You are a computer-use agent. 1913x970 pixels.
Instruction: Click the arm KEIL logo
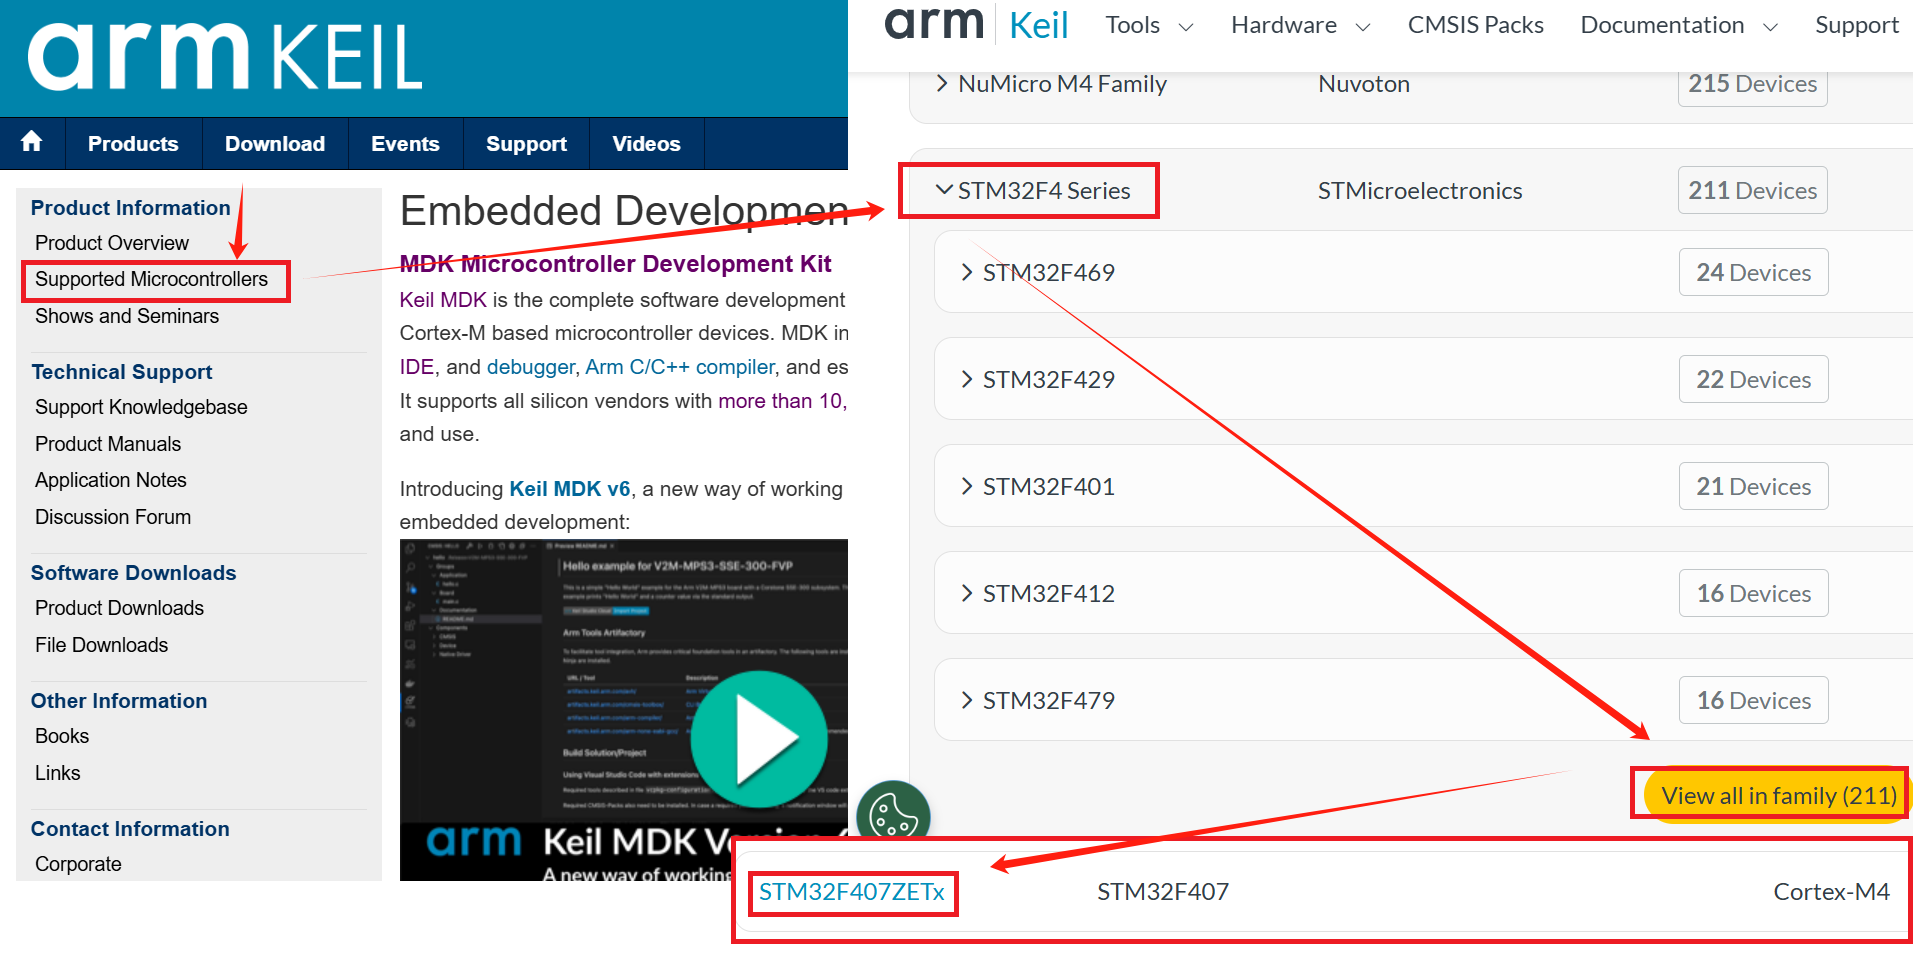(x=225, y=57)
